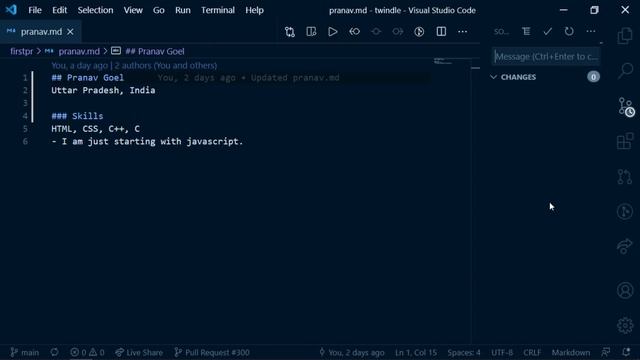Click Ln 1, Col 15 in status bar

point(416,352)
